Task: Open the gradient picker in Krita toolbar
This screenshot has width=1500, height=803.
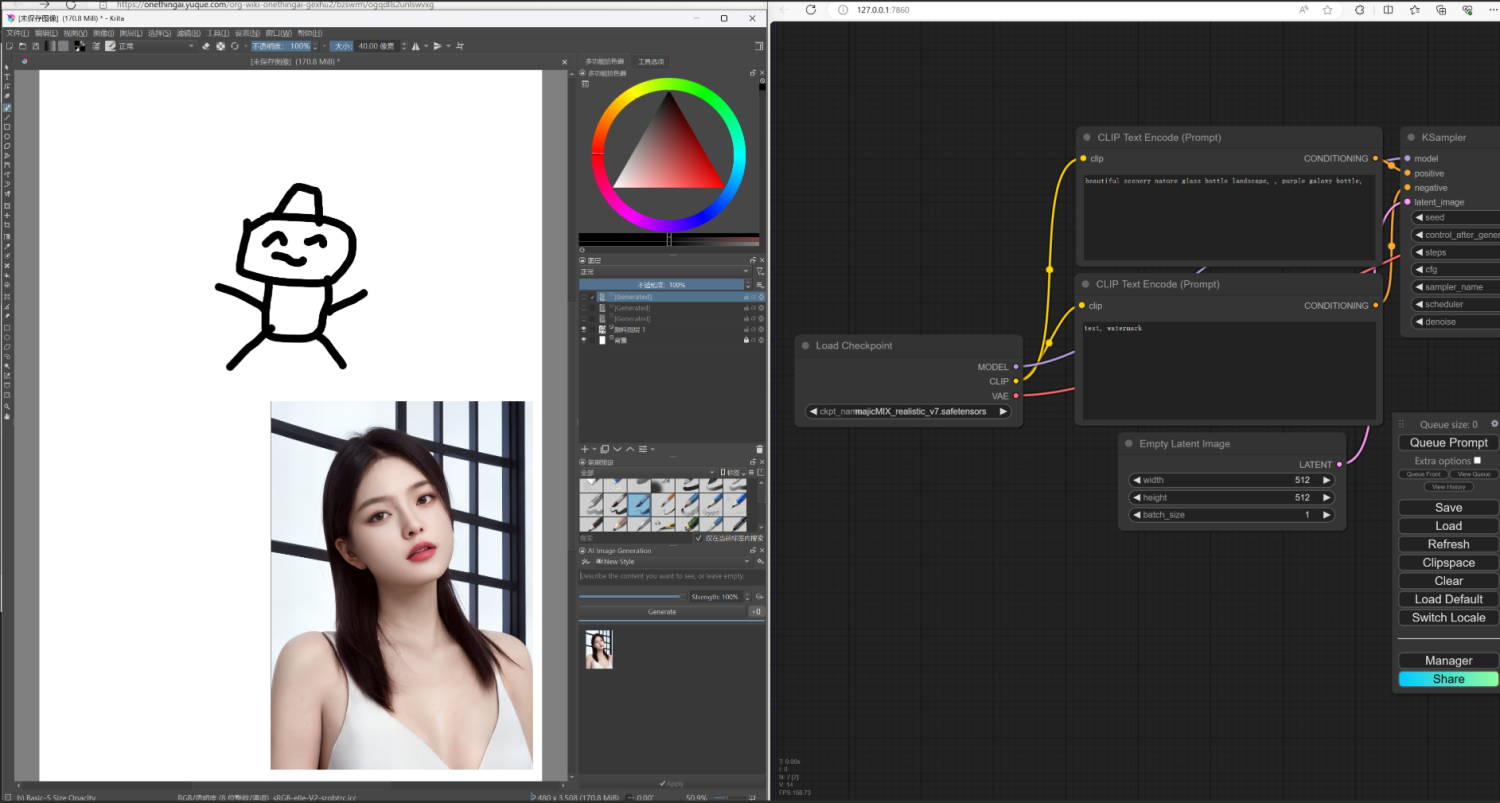Action: 50,46
